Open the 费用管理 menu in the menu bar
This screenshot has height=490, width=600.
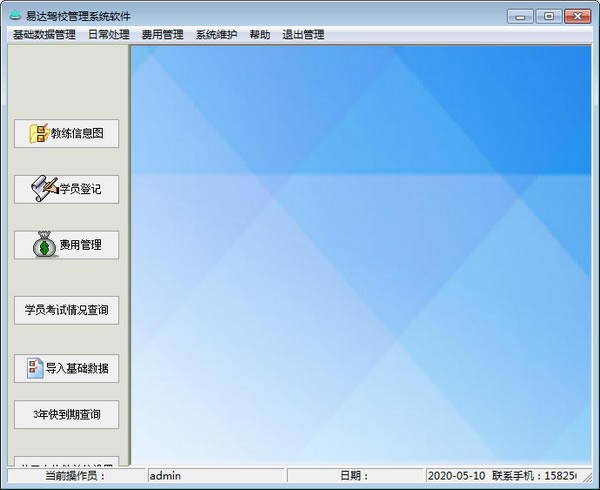click(162, 35)
